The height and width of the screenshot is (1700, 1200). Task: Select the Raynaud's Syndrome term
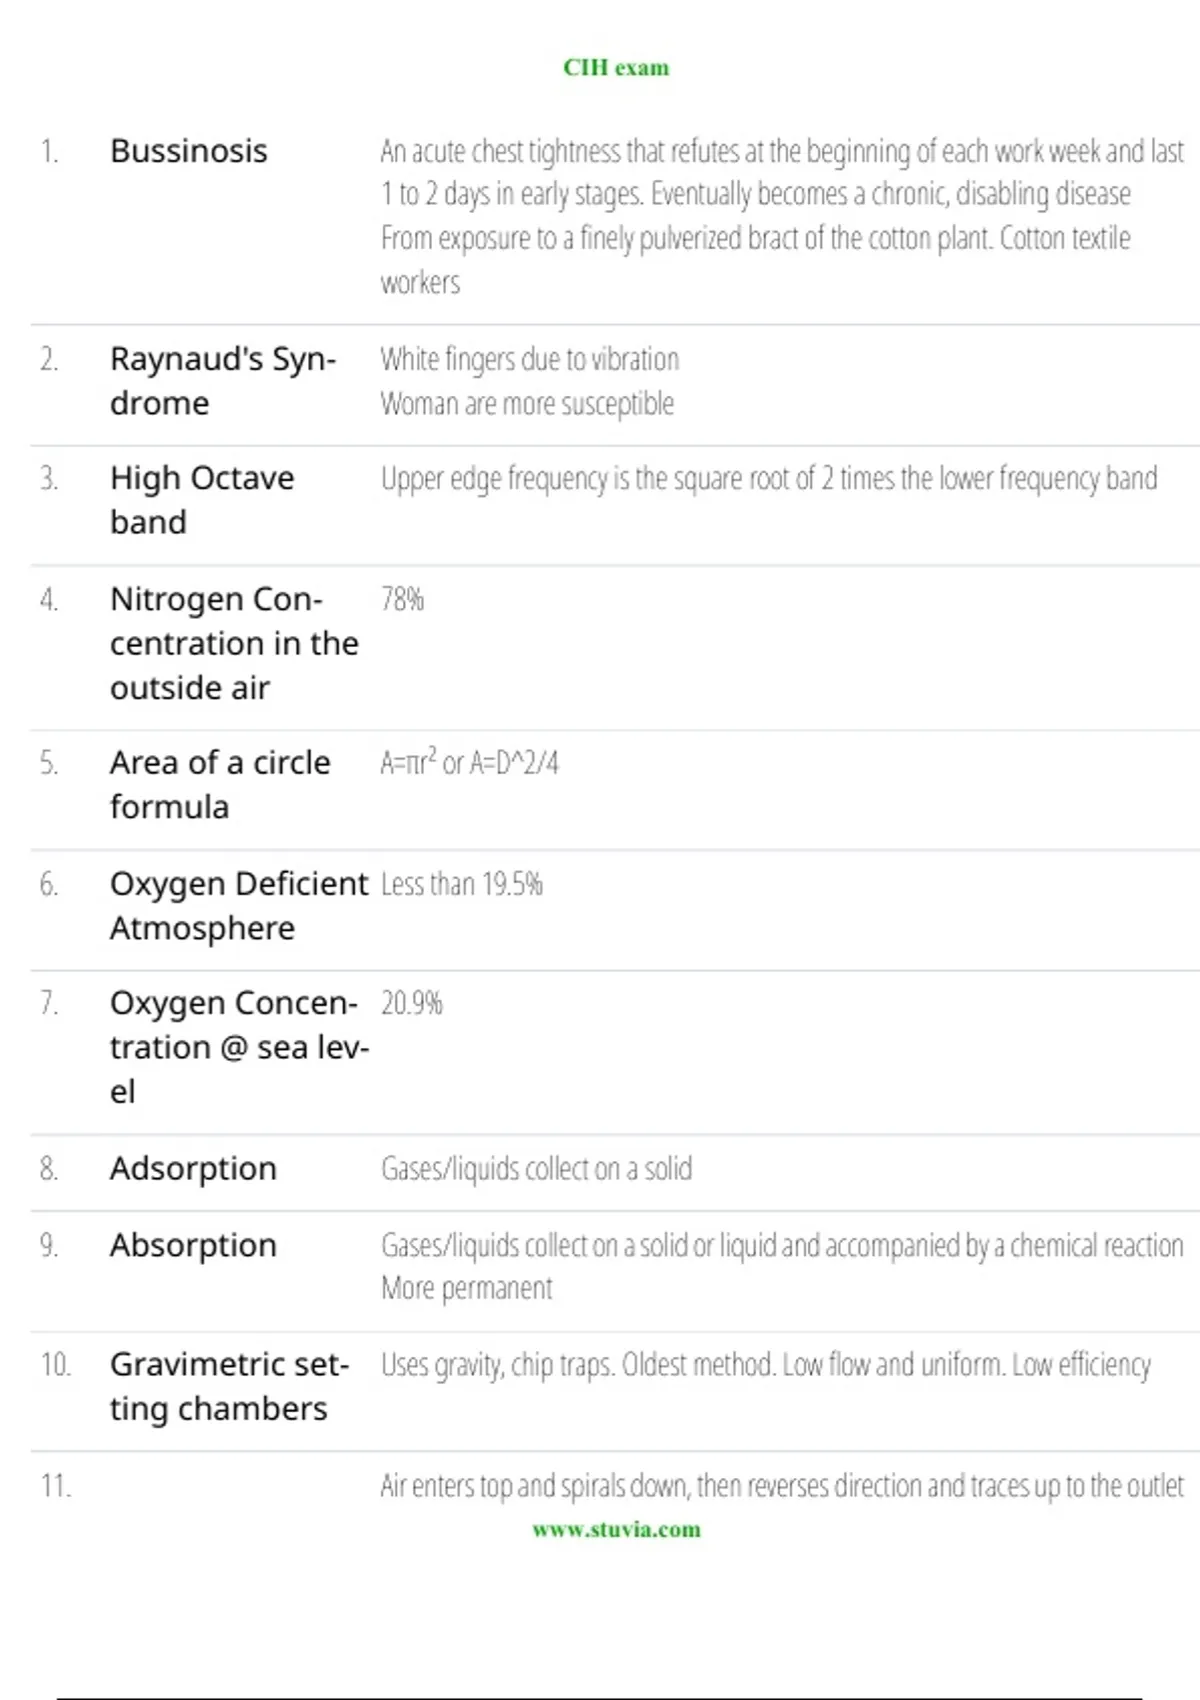pyautogui.click(x=223, y=381)
